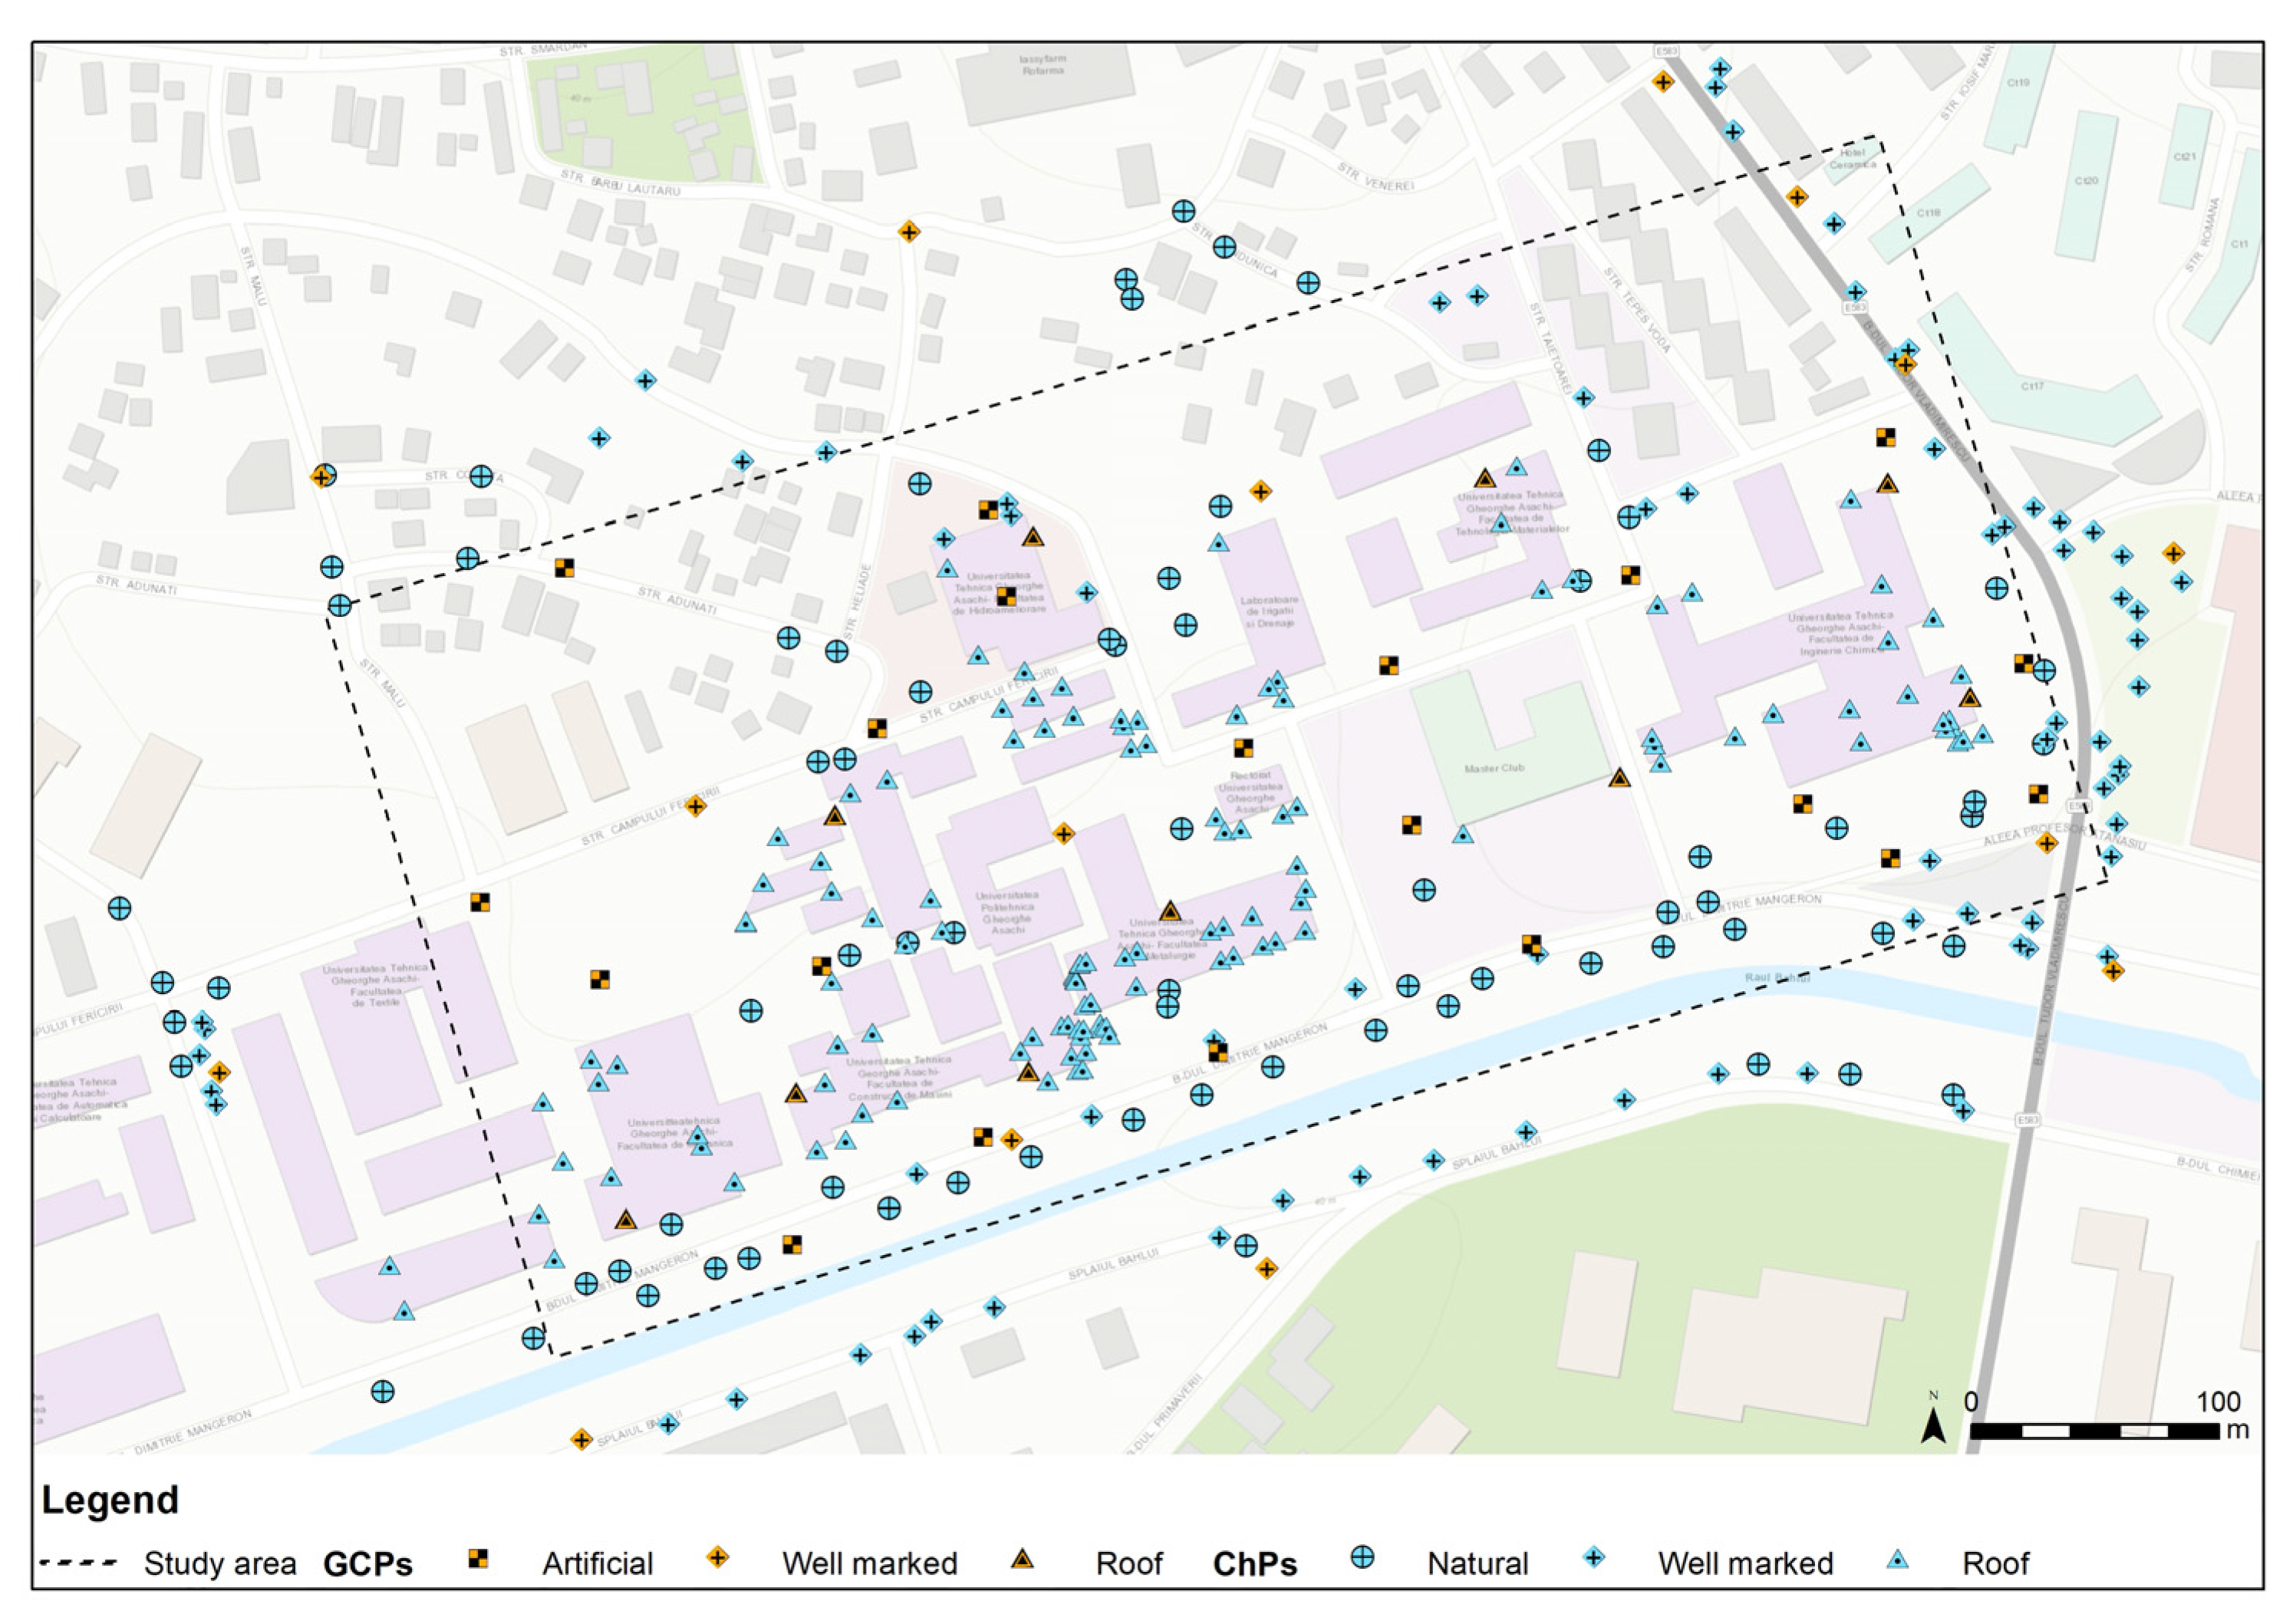This screenshot has height=1624, width=2296.
Task: Click the blue Well marked ChP legend icon
Action: (1595, 1557)
